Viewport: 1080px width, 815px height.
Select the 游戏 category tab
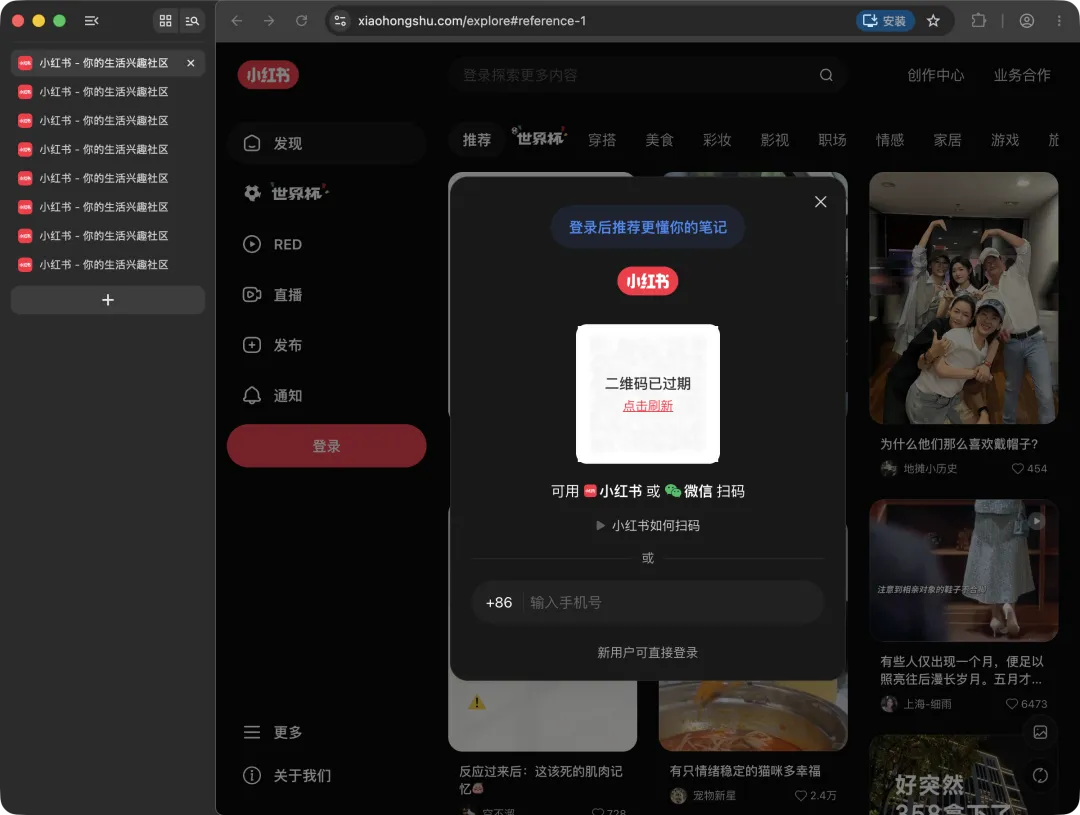tap(1005, 140)
